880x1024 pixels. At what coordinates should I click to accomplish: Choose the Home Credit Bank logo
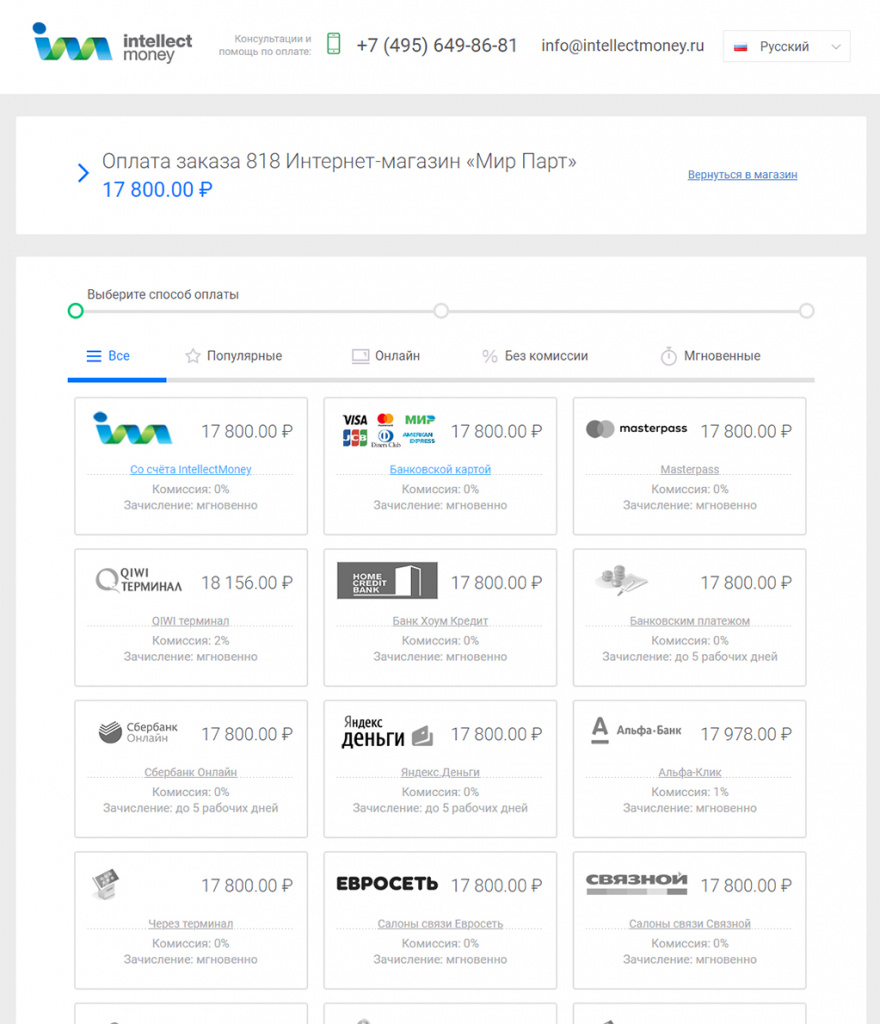pos(387,580)
